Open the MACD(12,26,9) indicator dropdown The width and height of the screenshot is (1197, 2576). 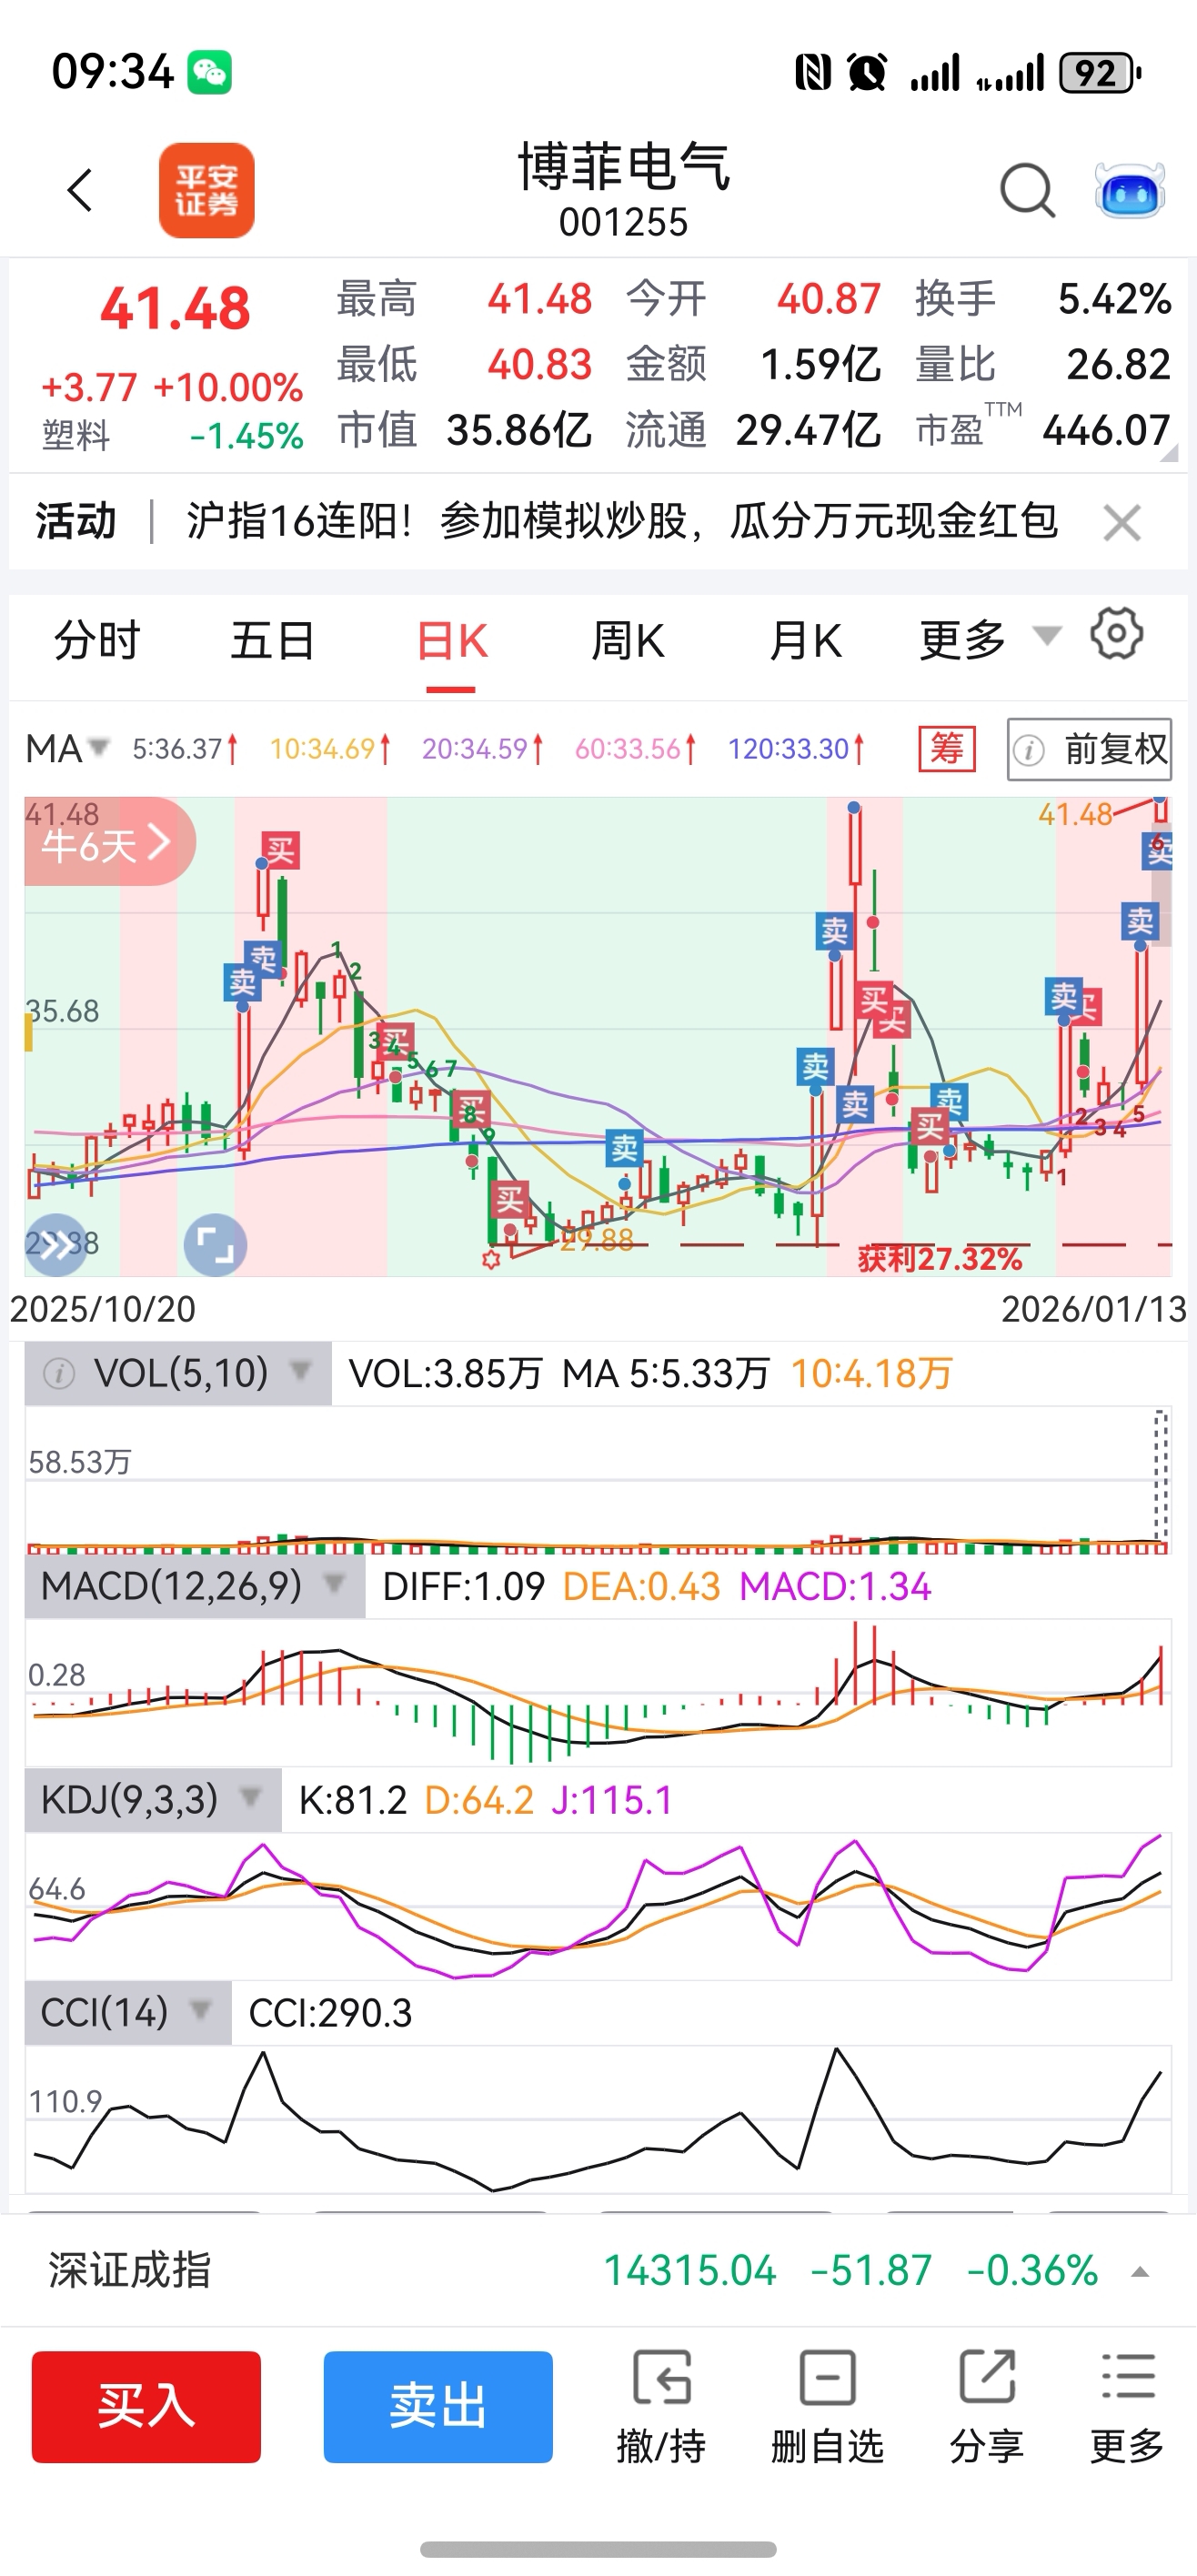click(195, 1587)
